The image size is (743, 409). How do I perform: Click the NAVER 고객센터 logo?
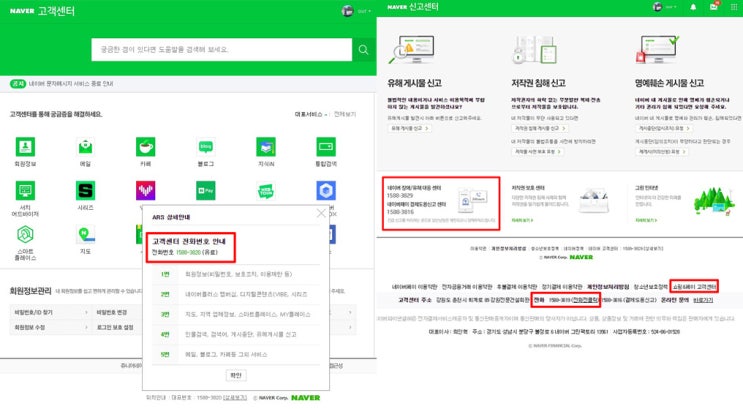pyautogui.click(x=42, y=11)
